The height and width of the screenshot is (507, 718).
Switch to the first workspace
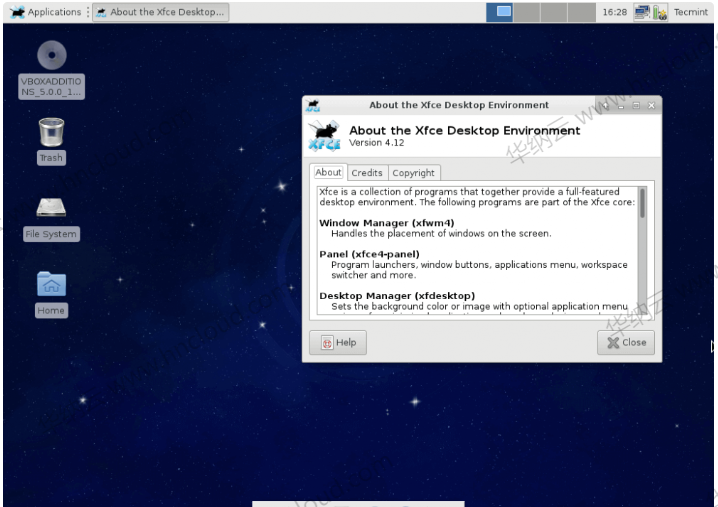500,12
